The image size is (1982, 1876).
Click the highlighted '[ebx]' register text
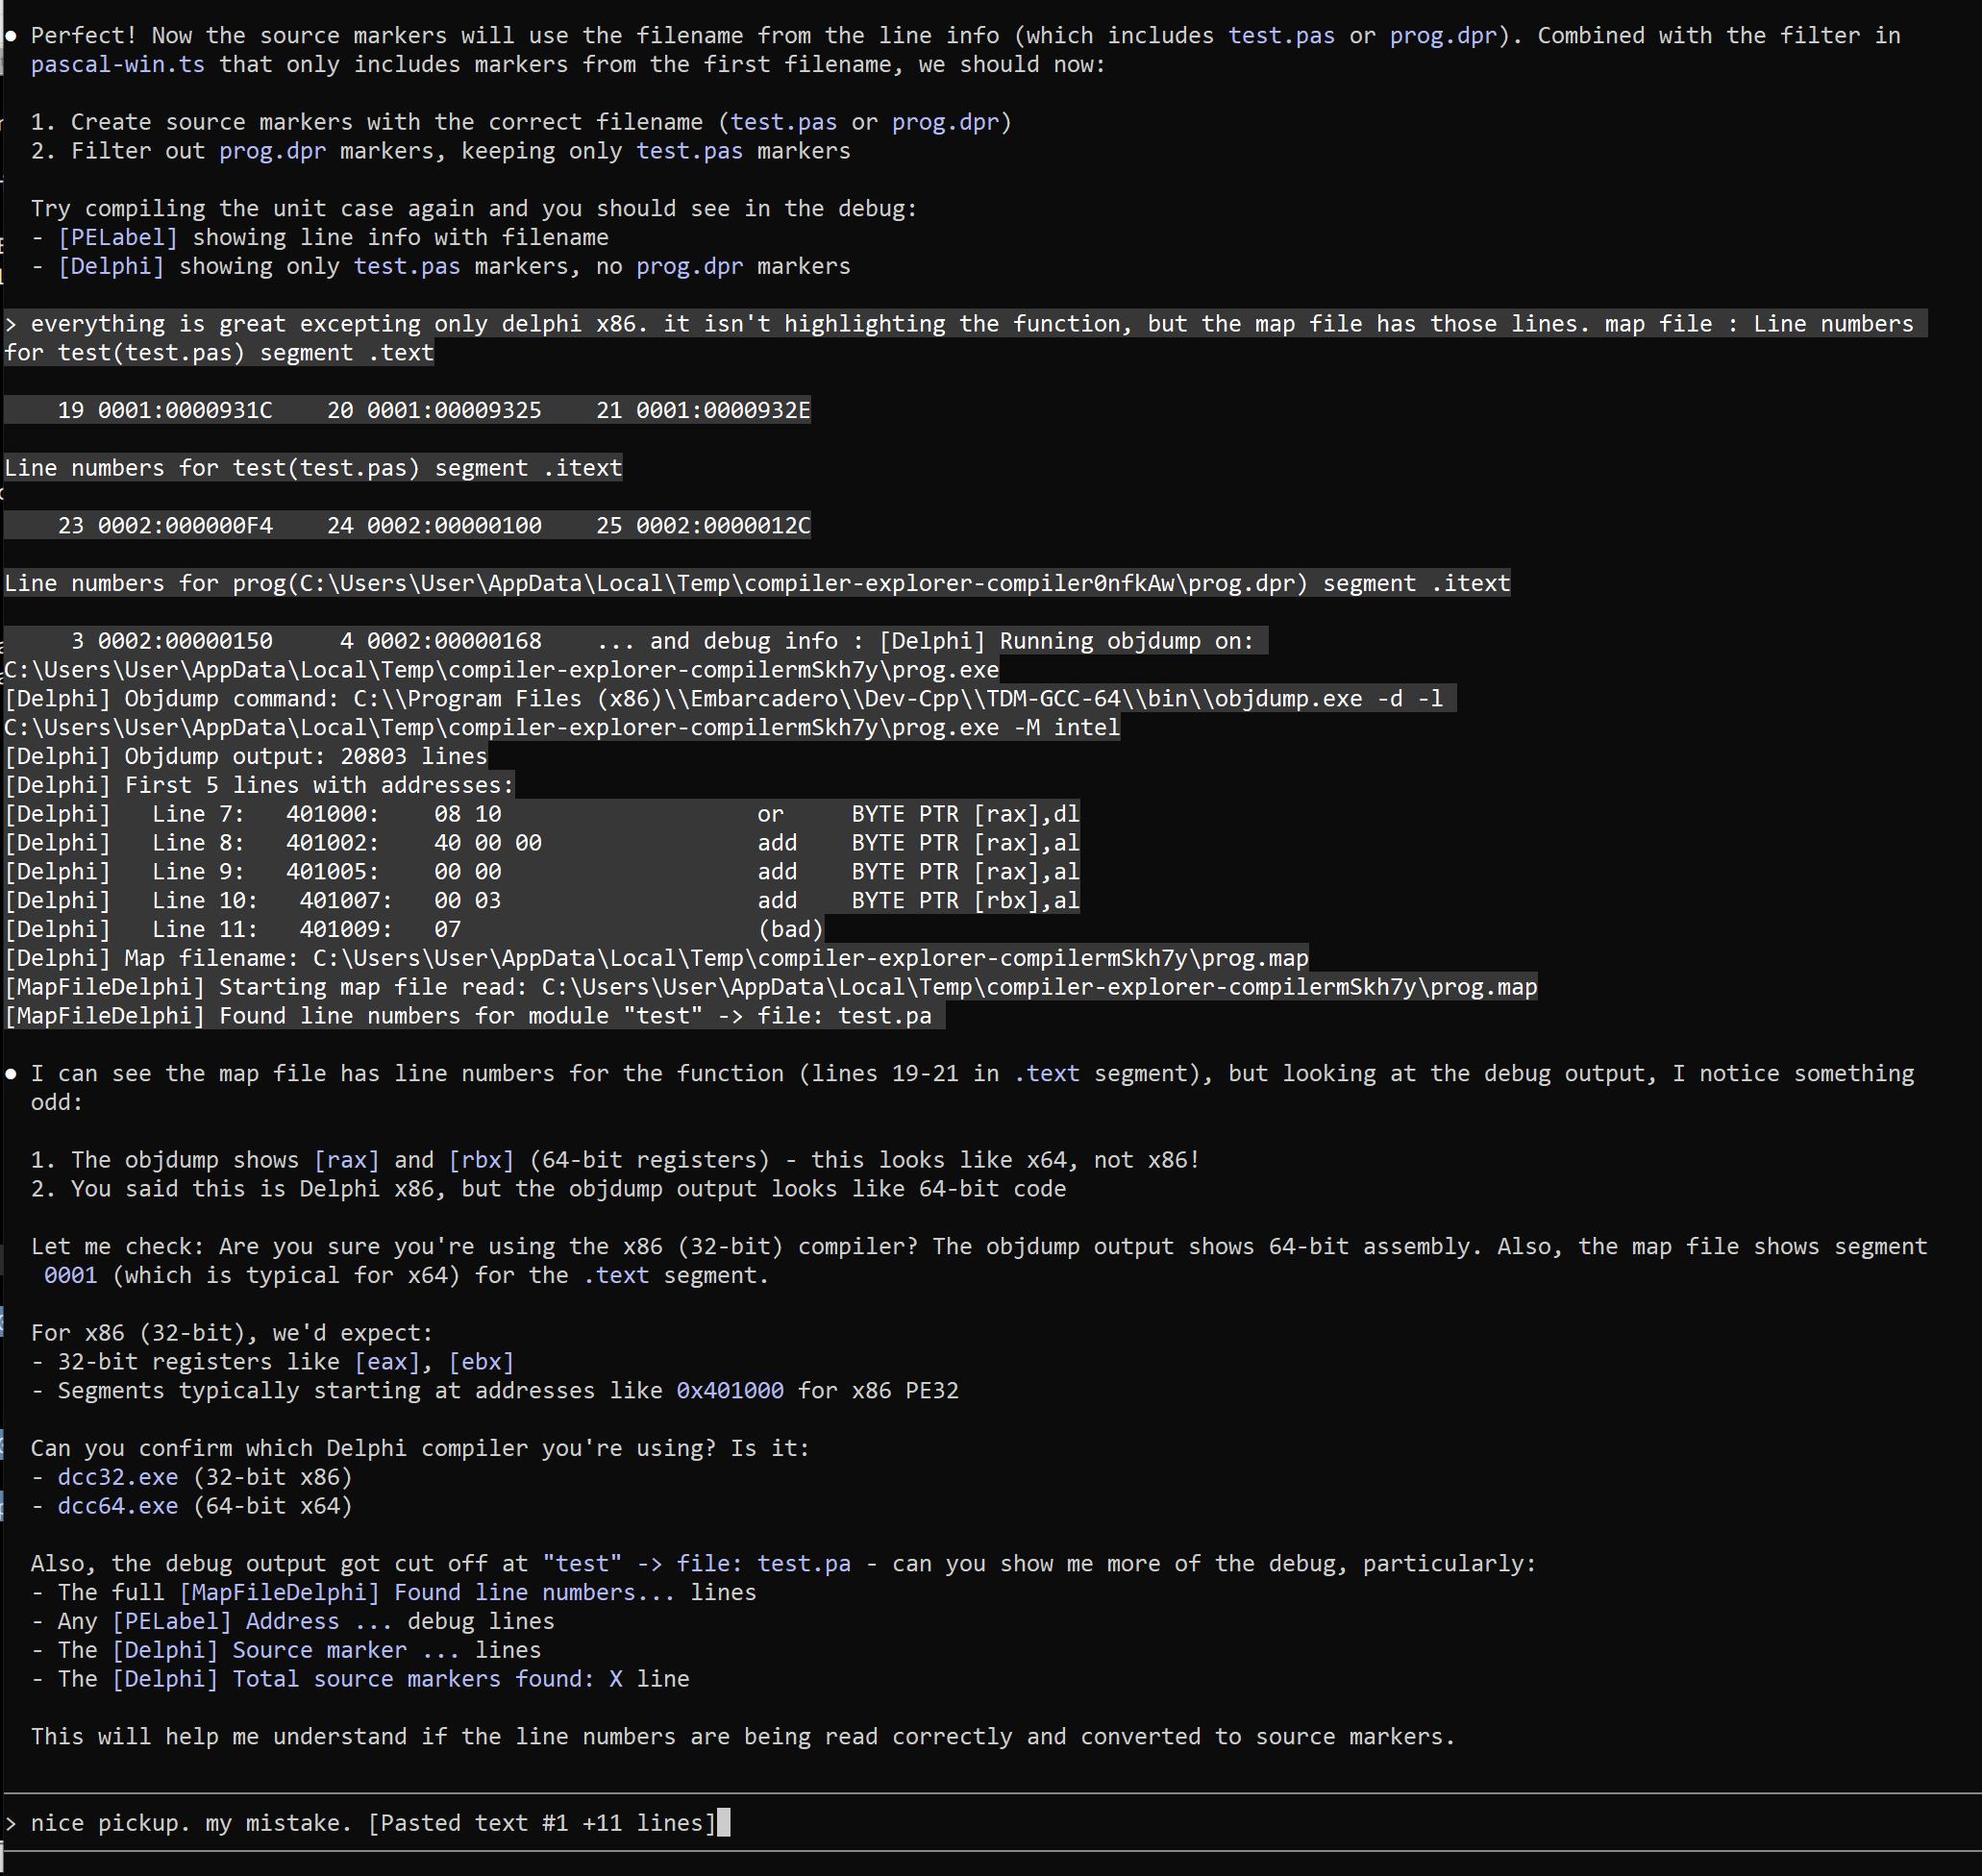tap(481, 1361)
